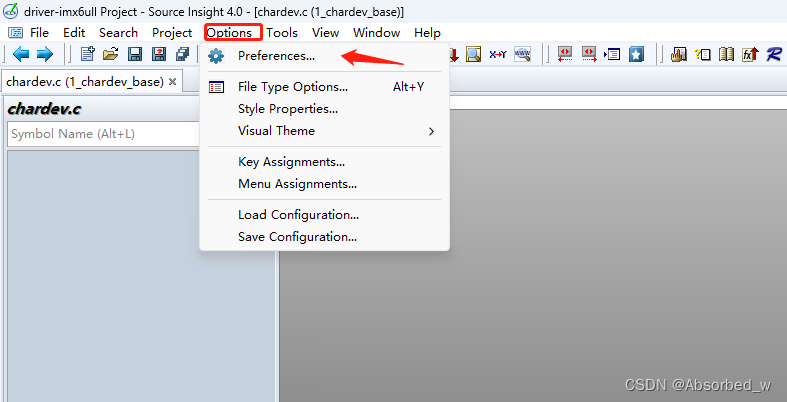Click the application icon left of File menu
Image resolution: width=787 pixels, height=402 pixels.
[x=16, y=33]
